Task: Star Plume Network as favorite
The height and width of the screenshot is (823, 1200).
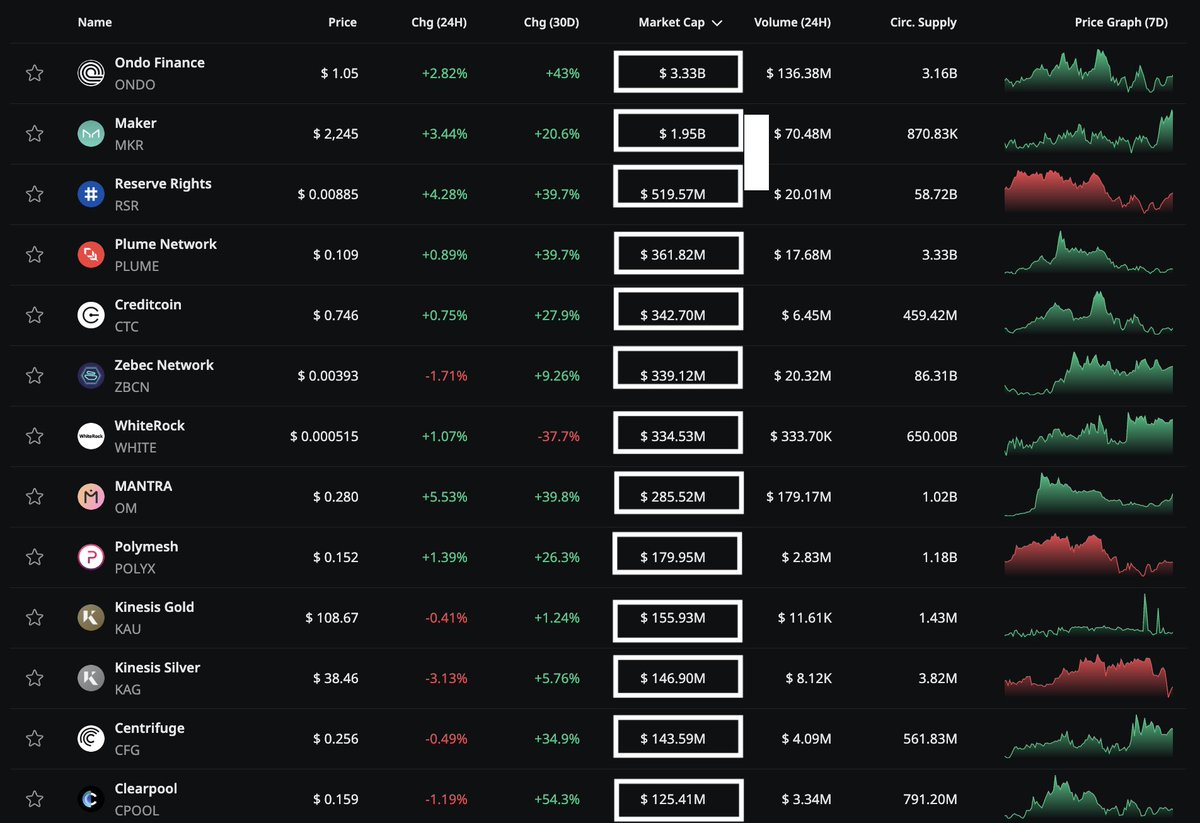Action: 34,255
